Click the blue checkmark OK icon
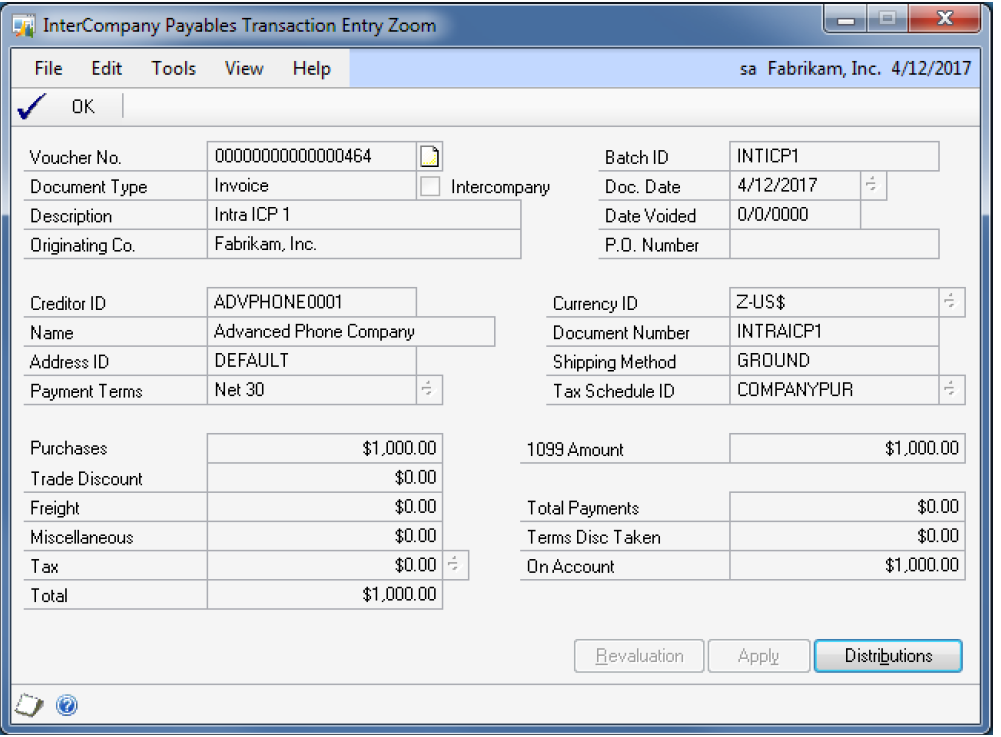This screenshot has width=1001, height=737. pos(31,106)
